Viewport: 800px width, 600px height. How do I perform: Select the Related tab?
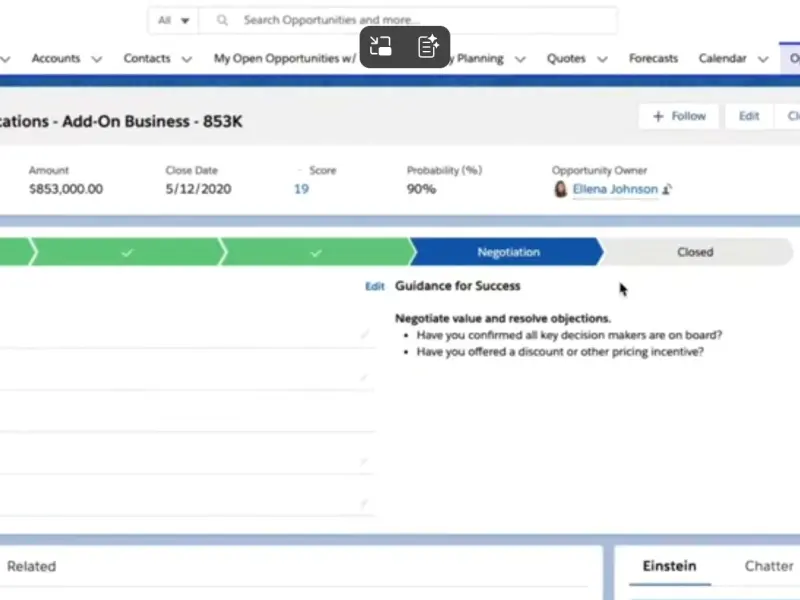(31, 566)
